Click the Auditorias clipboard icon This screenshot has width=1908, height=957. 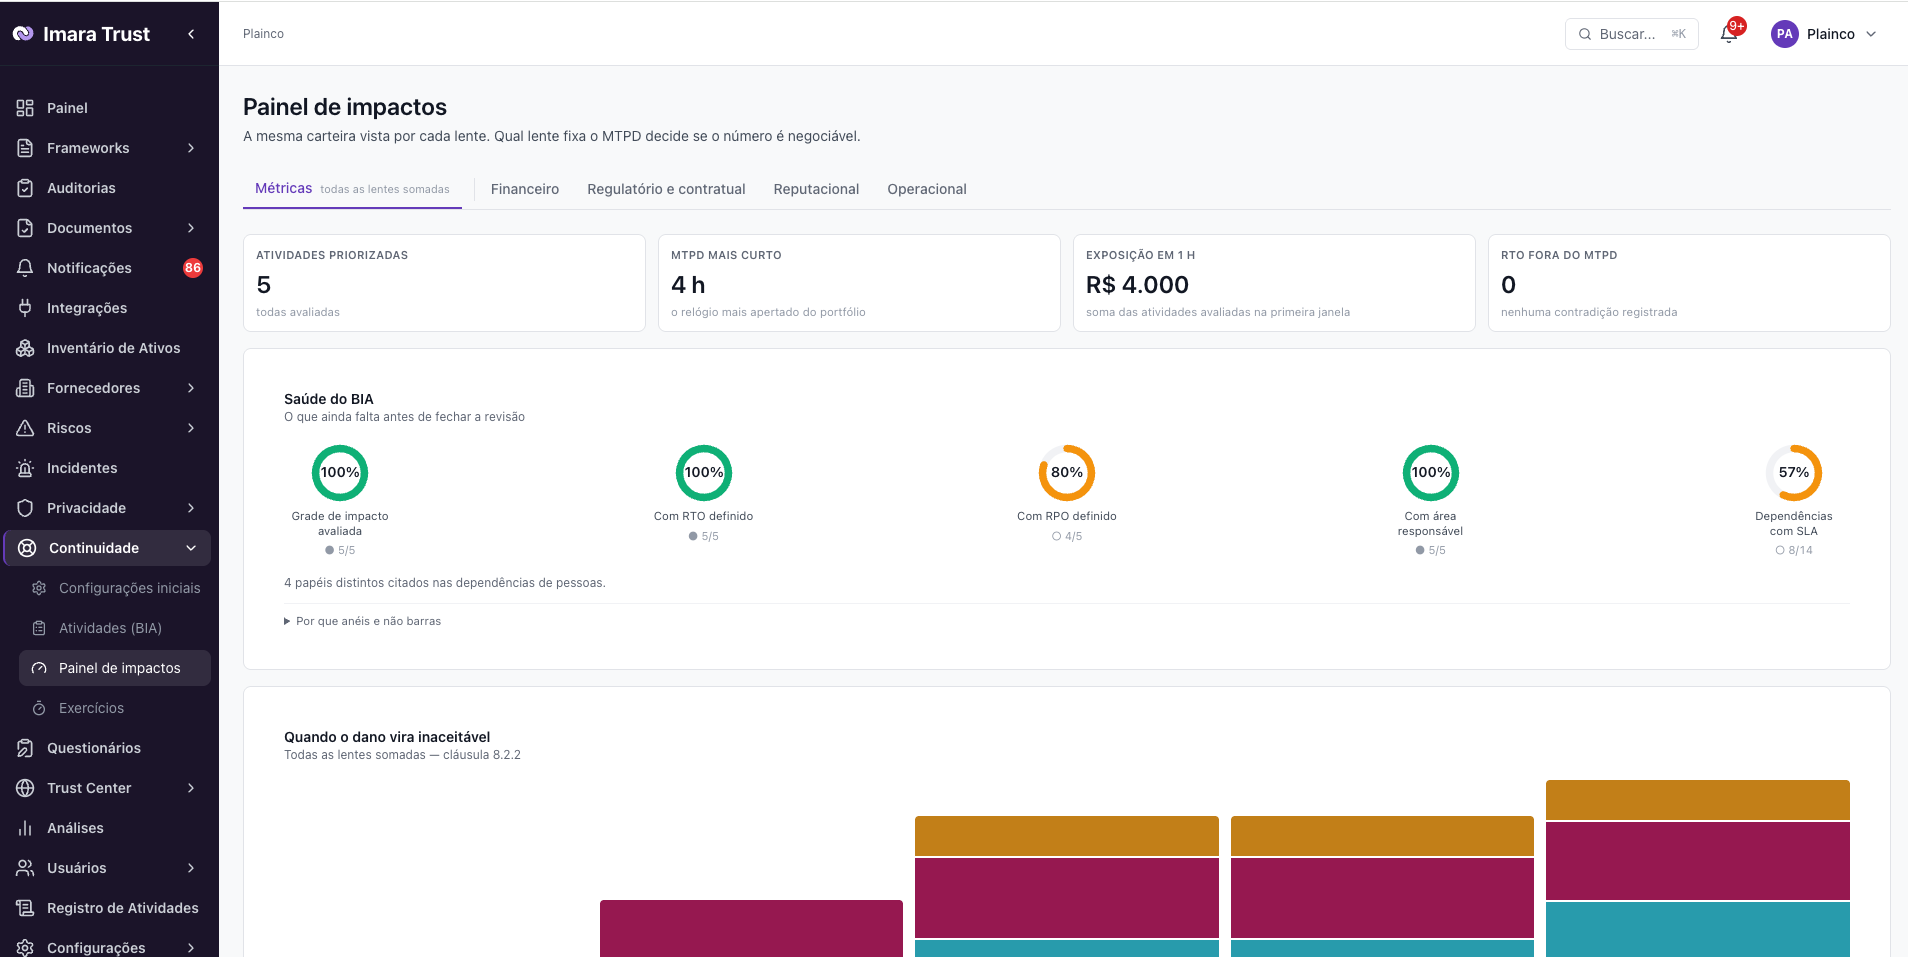pyautogui.click(x=25, y=188)
